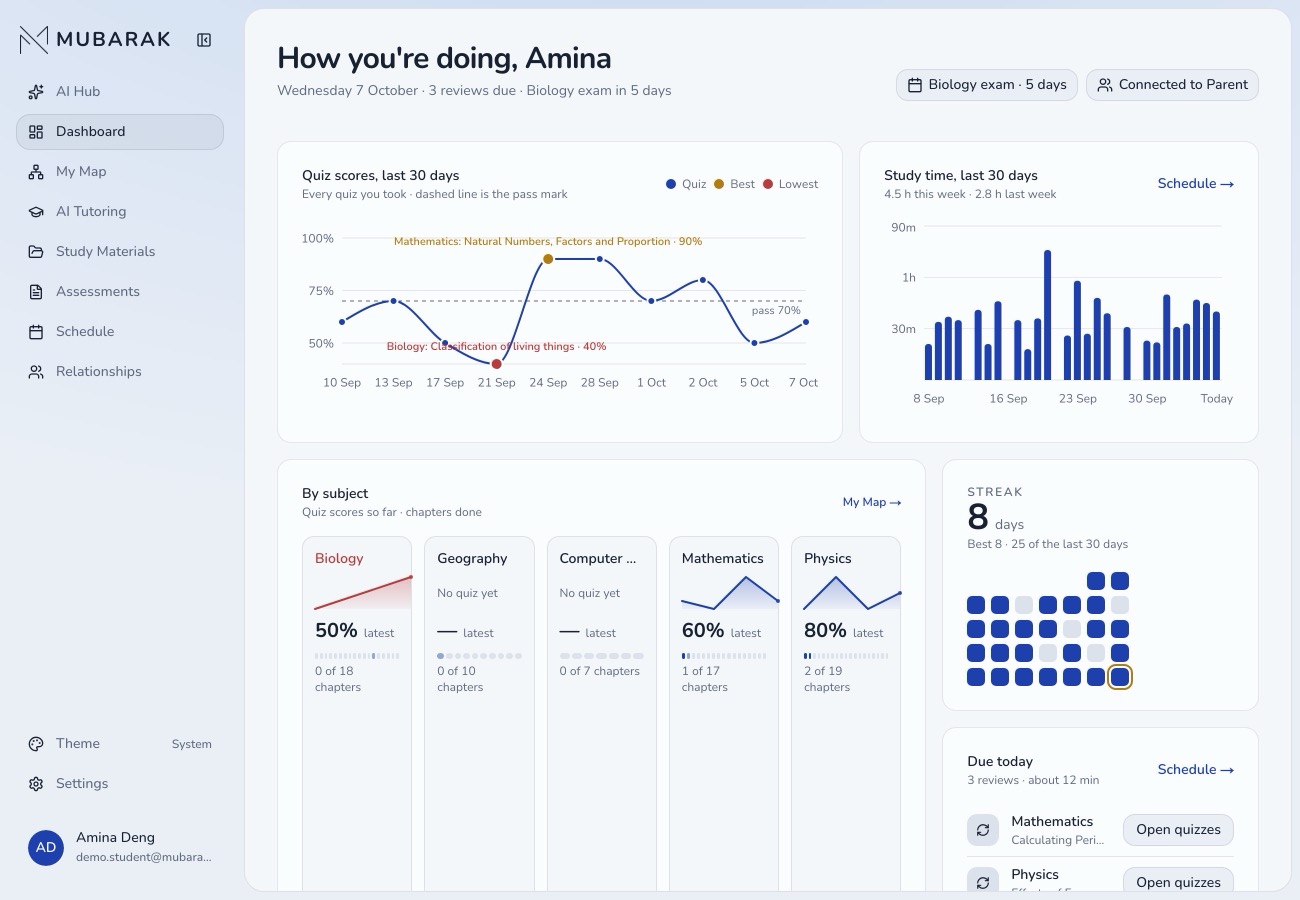Click the best score point on quiz chart

tap(548, 259)
